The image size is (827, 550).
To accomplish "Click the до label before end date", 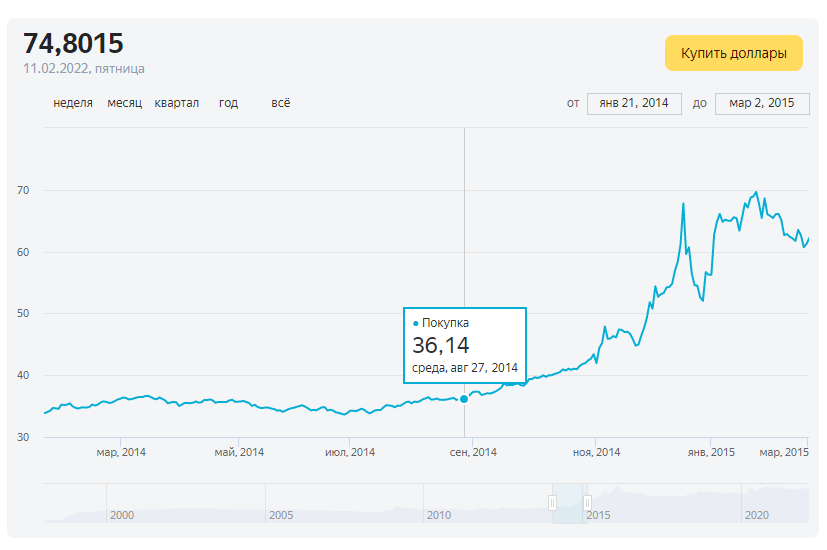I will click(700, 103).
